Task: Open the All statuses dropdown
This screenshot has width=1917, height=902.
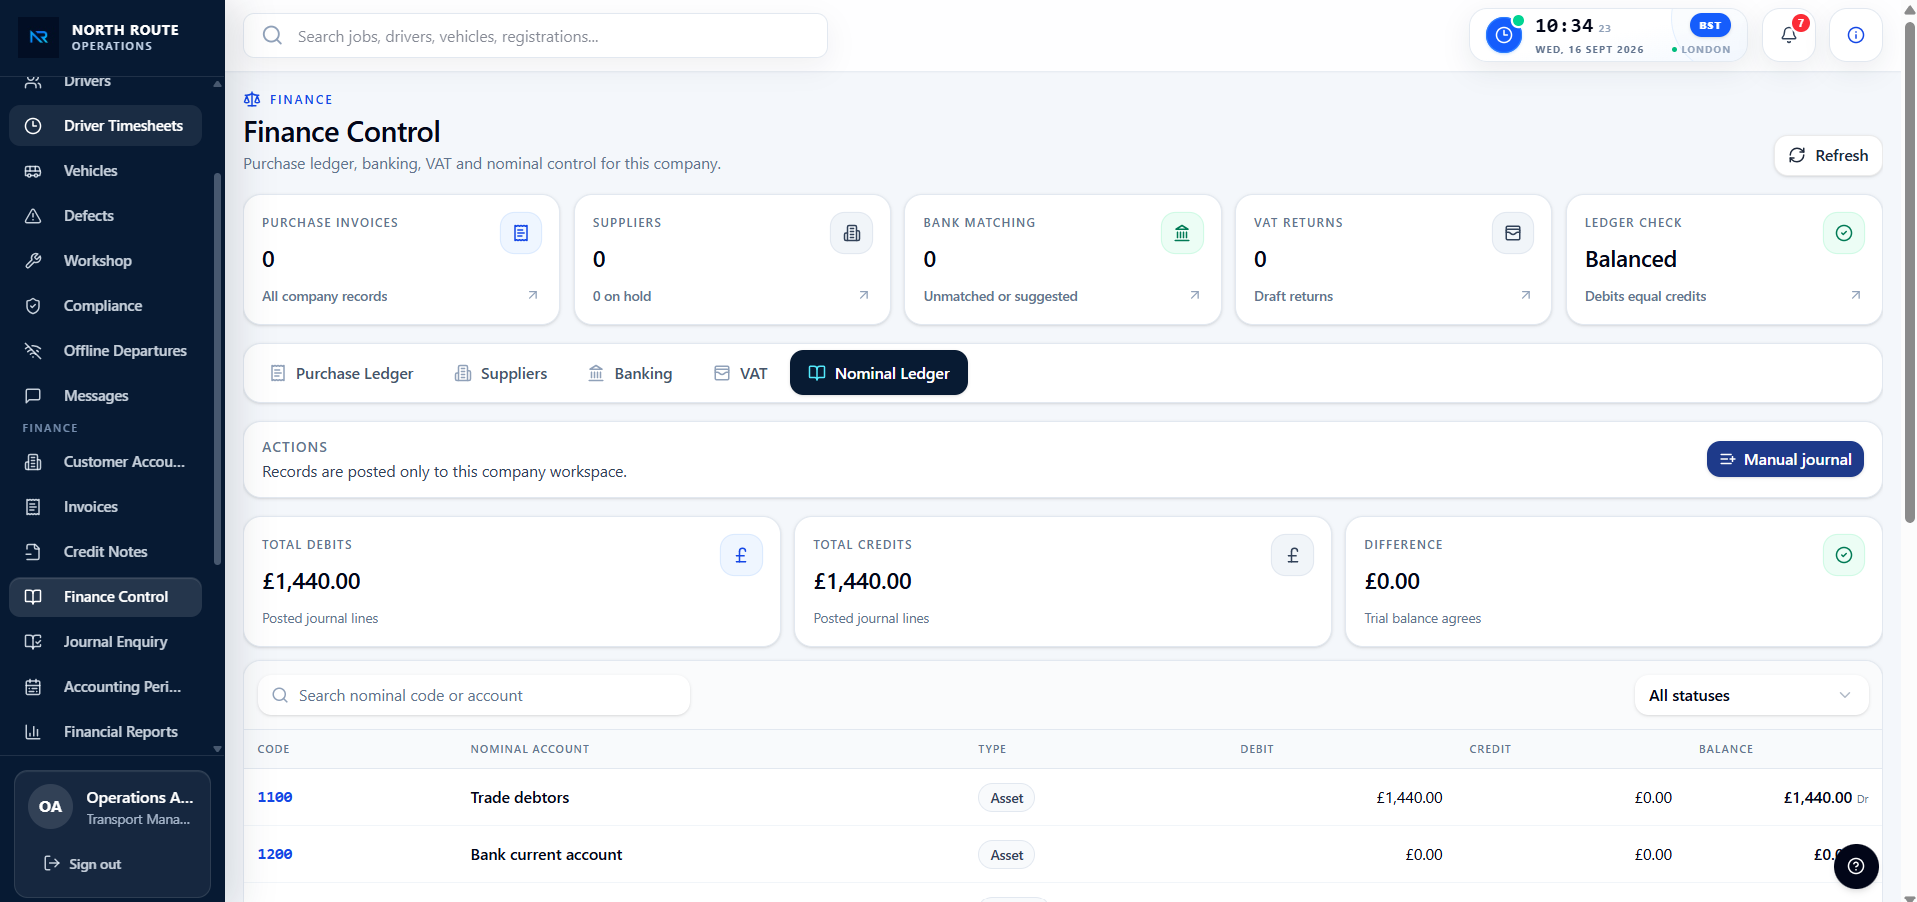Action: [1751, 695]
